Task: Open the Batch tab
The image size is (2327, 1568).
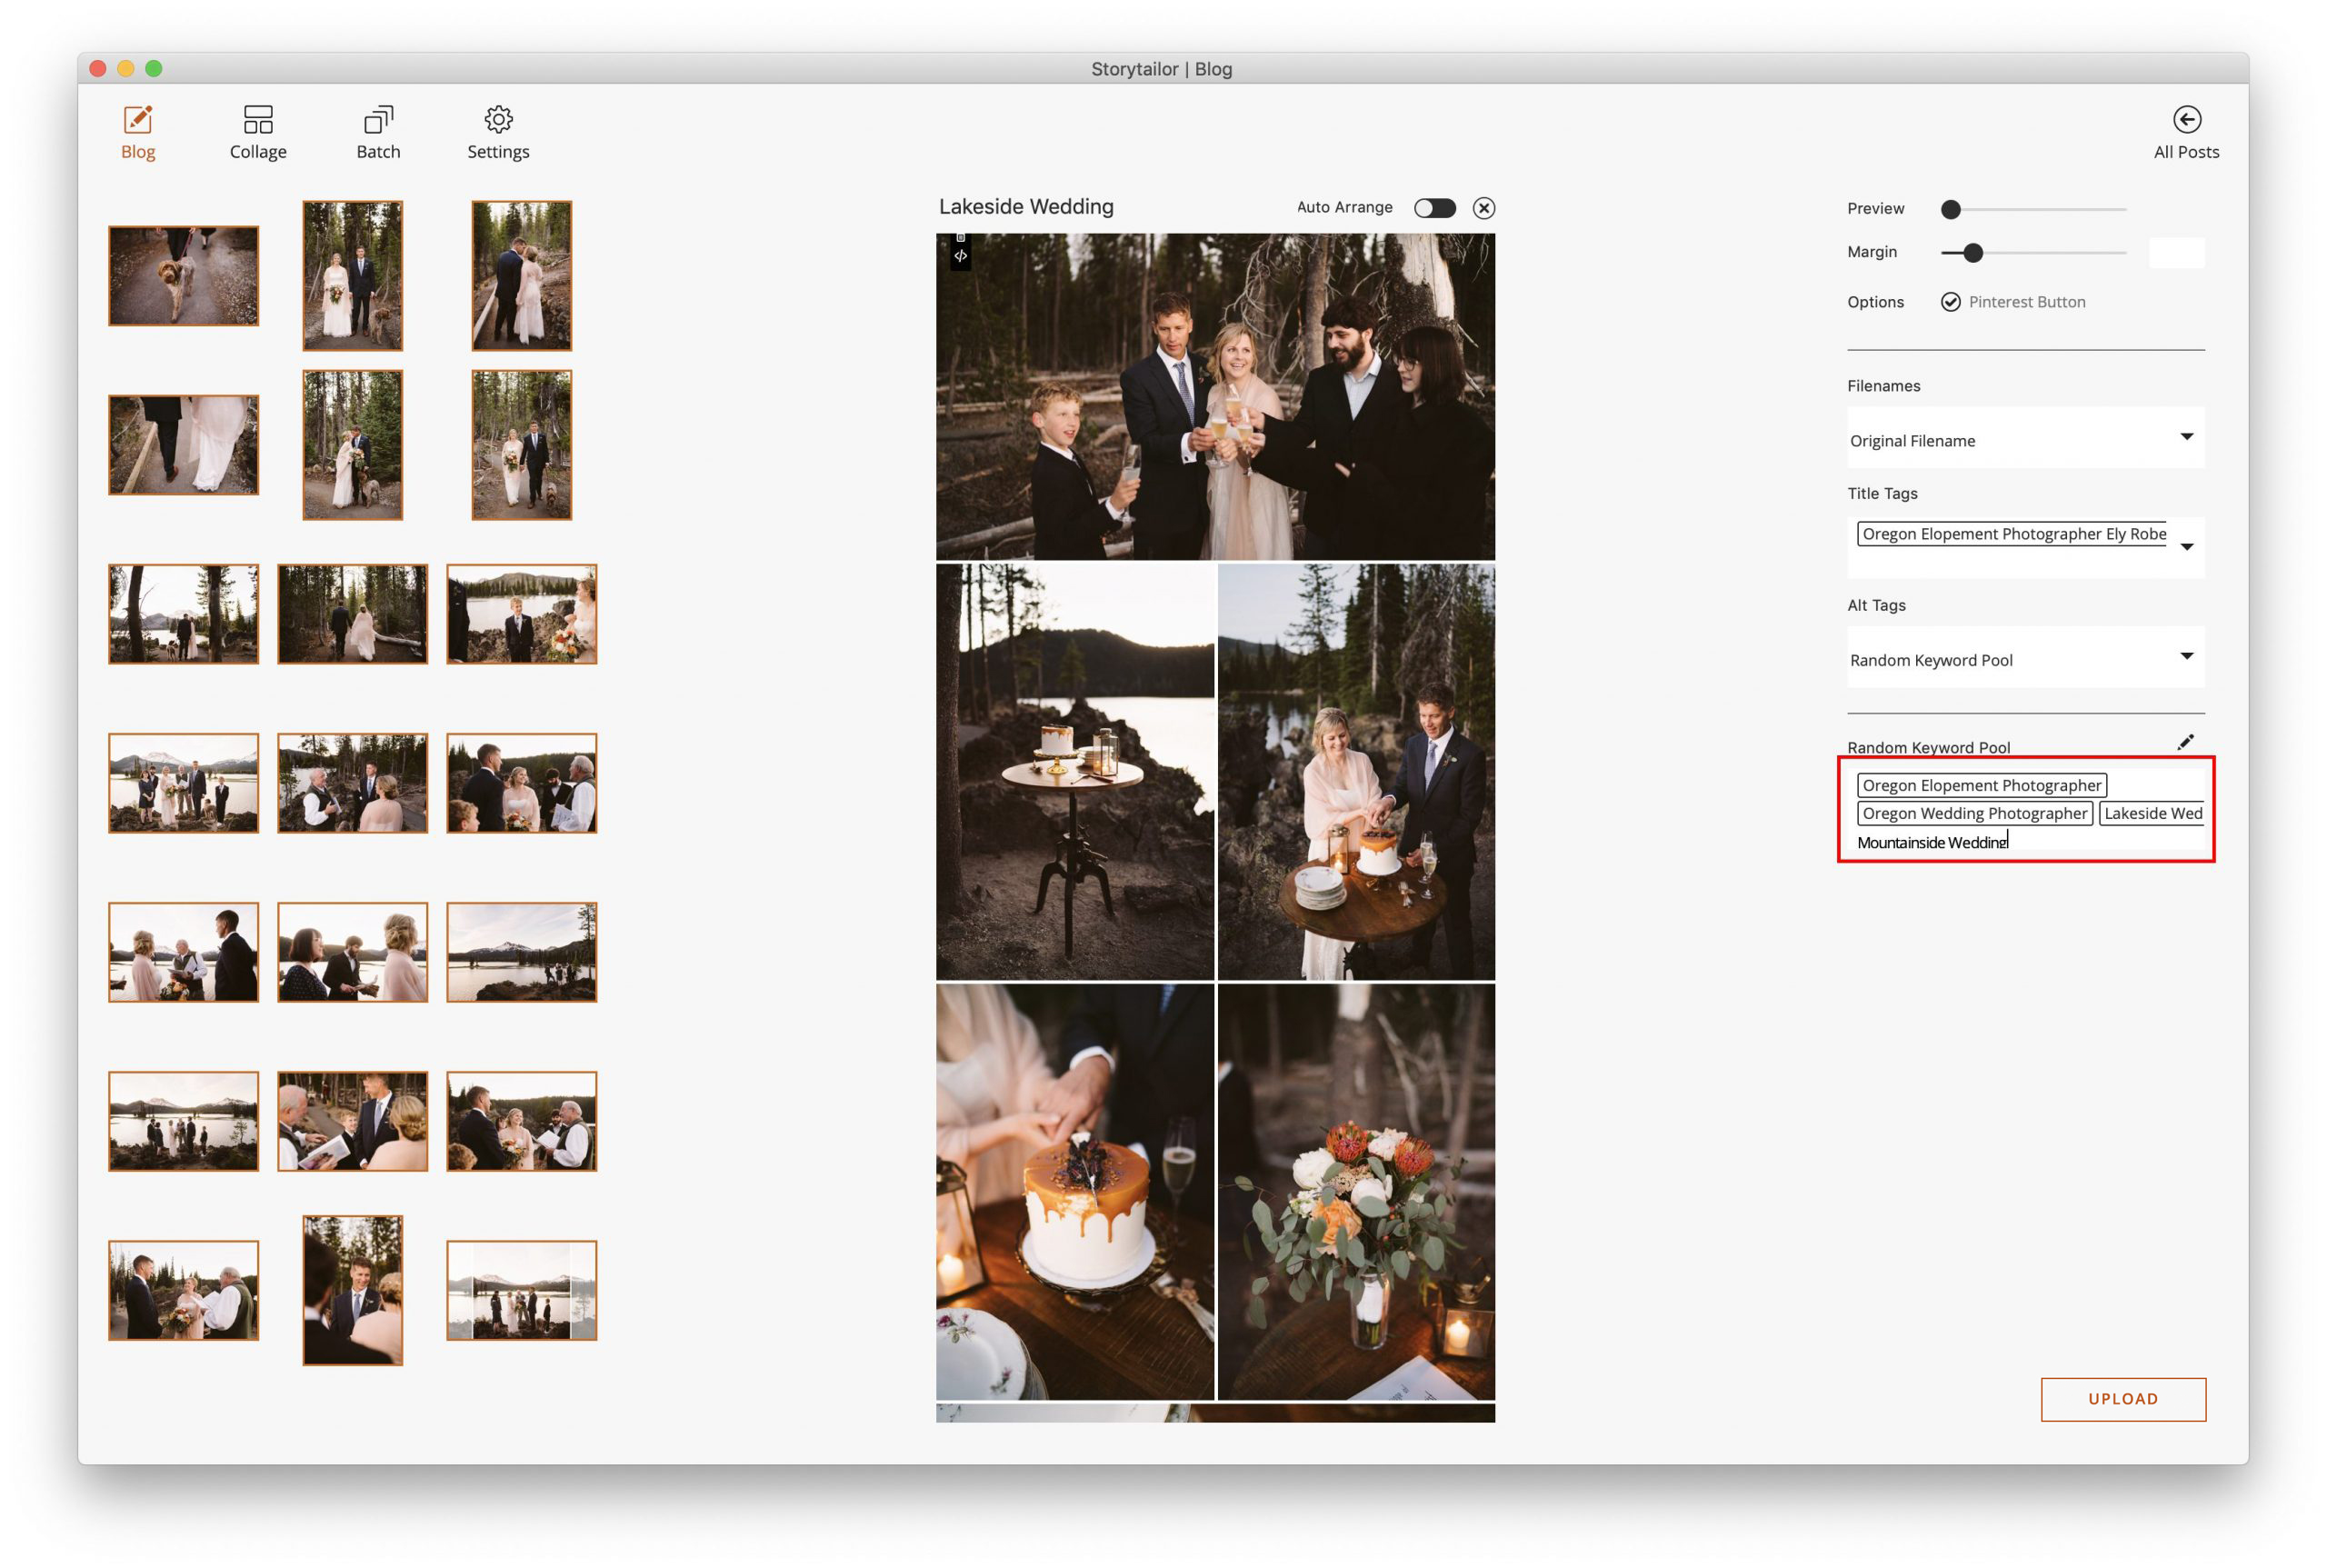Action: point(378,132)
